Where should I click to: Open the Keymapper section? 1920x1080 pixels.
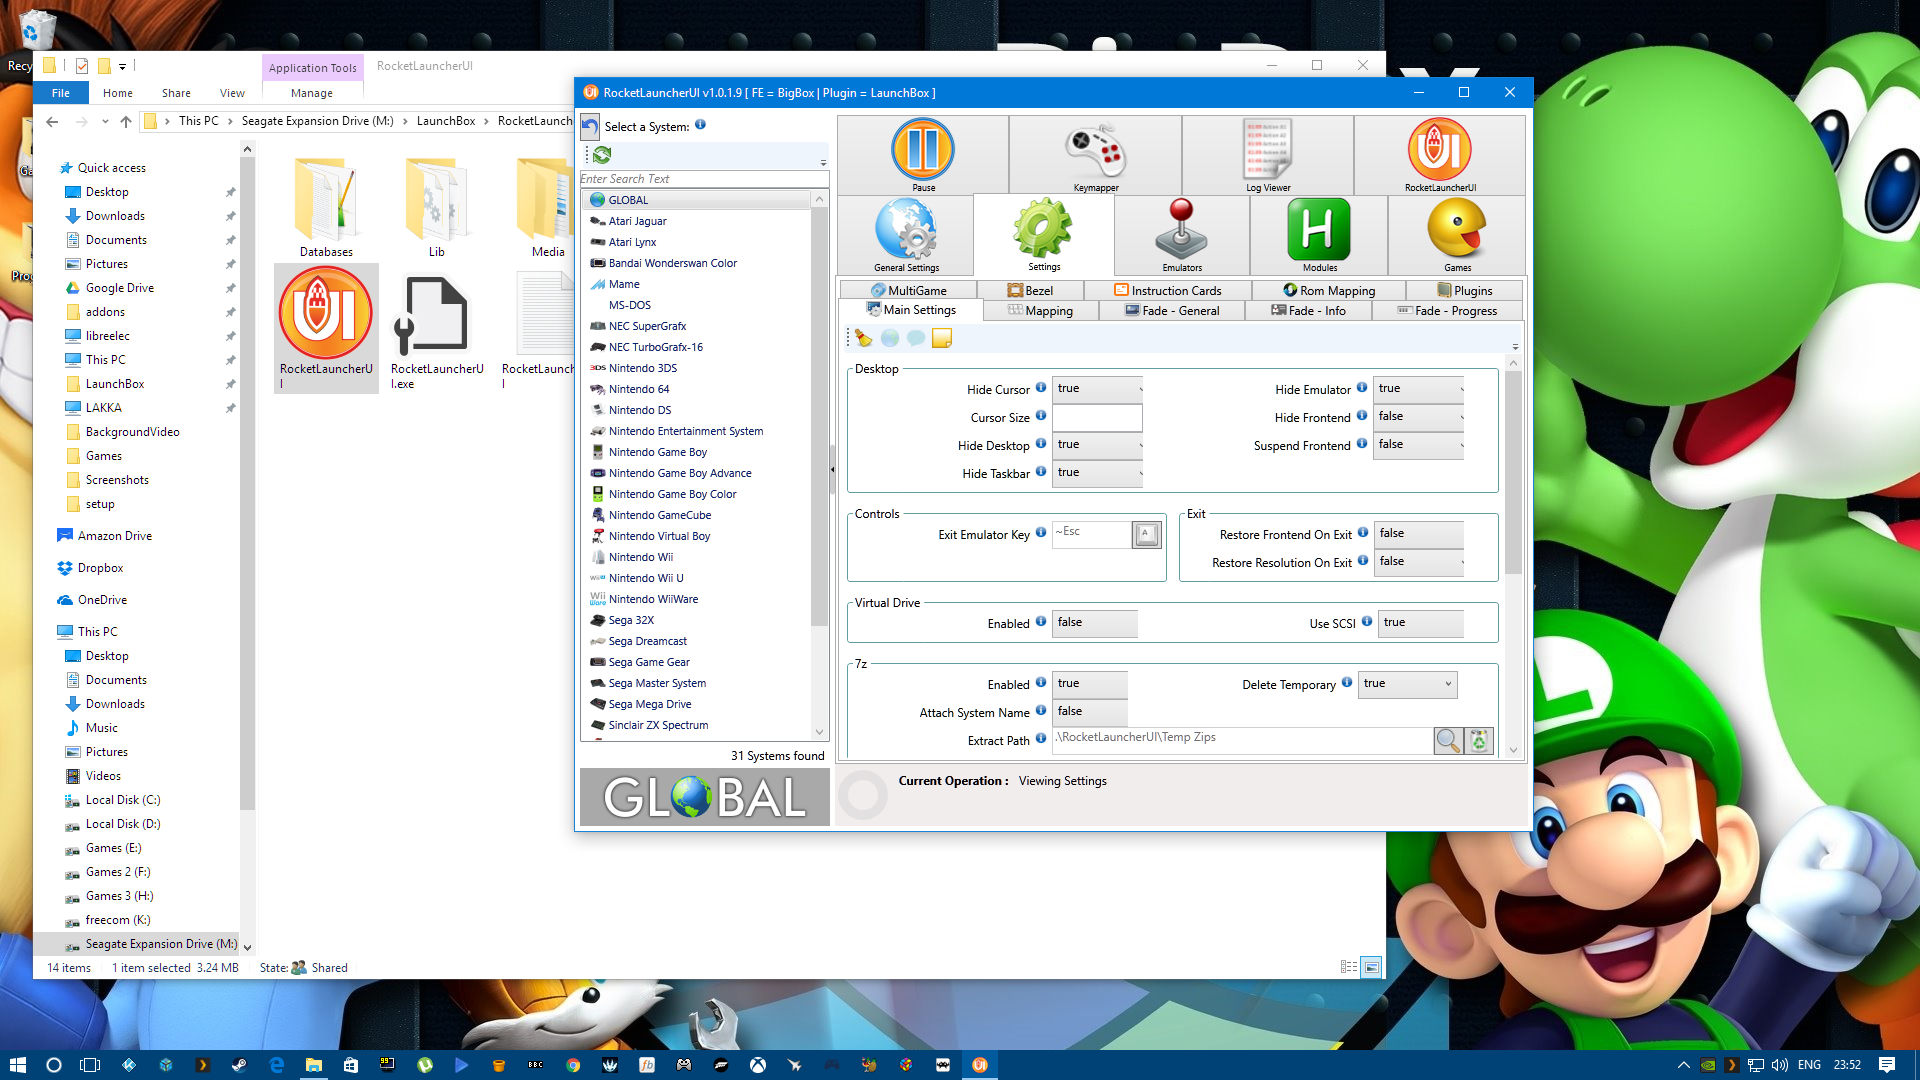coord(1096,155)
